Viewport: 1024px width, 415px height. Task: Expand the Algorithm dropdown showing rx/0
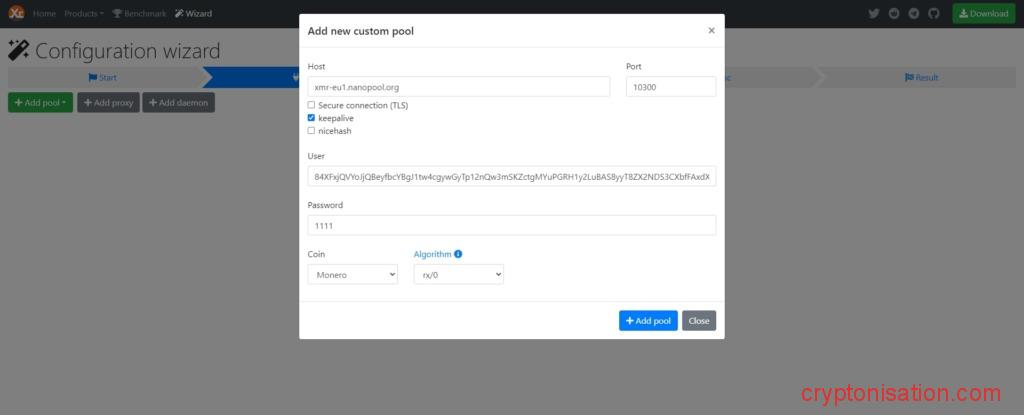458,274
